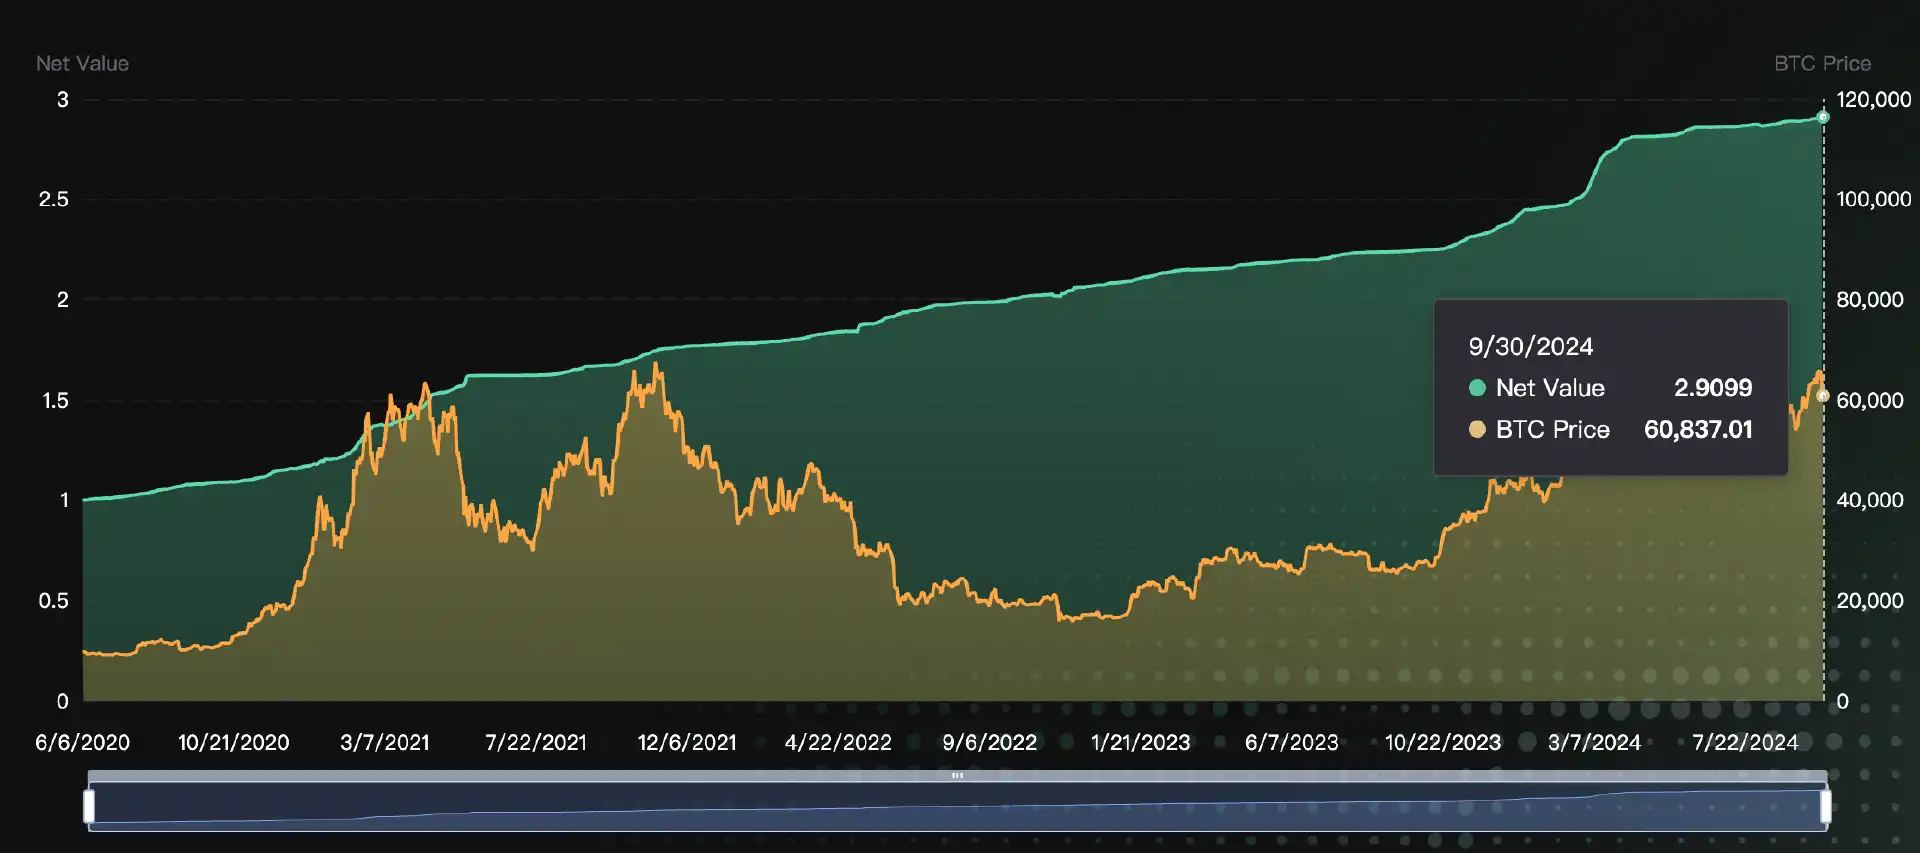Select the 12/6/2021 date label
This screenshot has height=853, width=1920.
pos(687,742)
